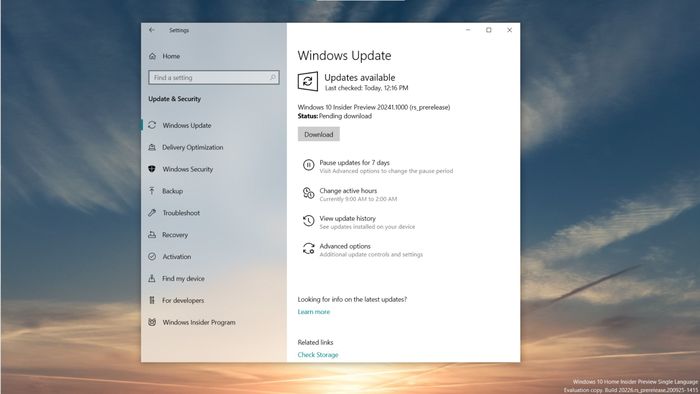Open Find my device settings

tap(183, 278)
